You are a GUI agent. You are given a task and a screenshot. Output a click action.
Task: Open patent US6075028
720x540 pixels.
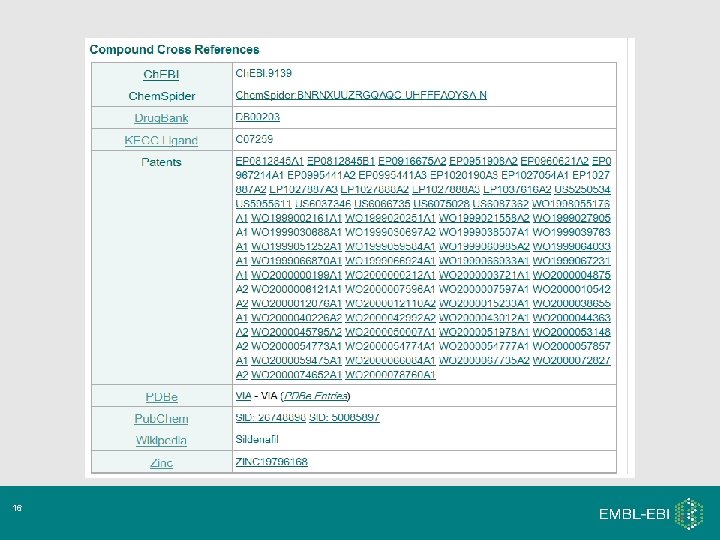pyautogui.click(x=441, y=203)
